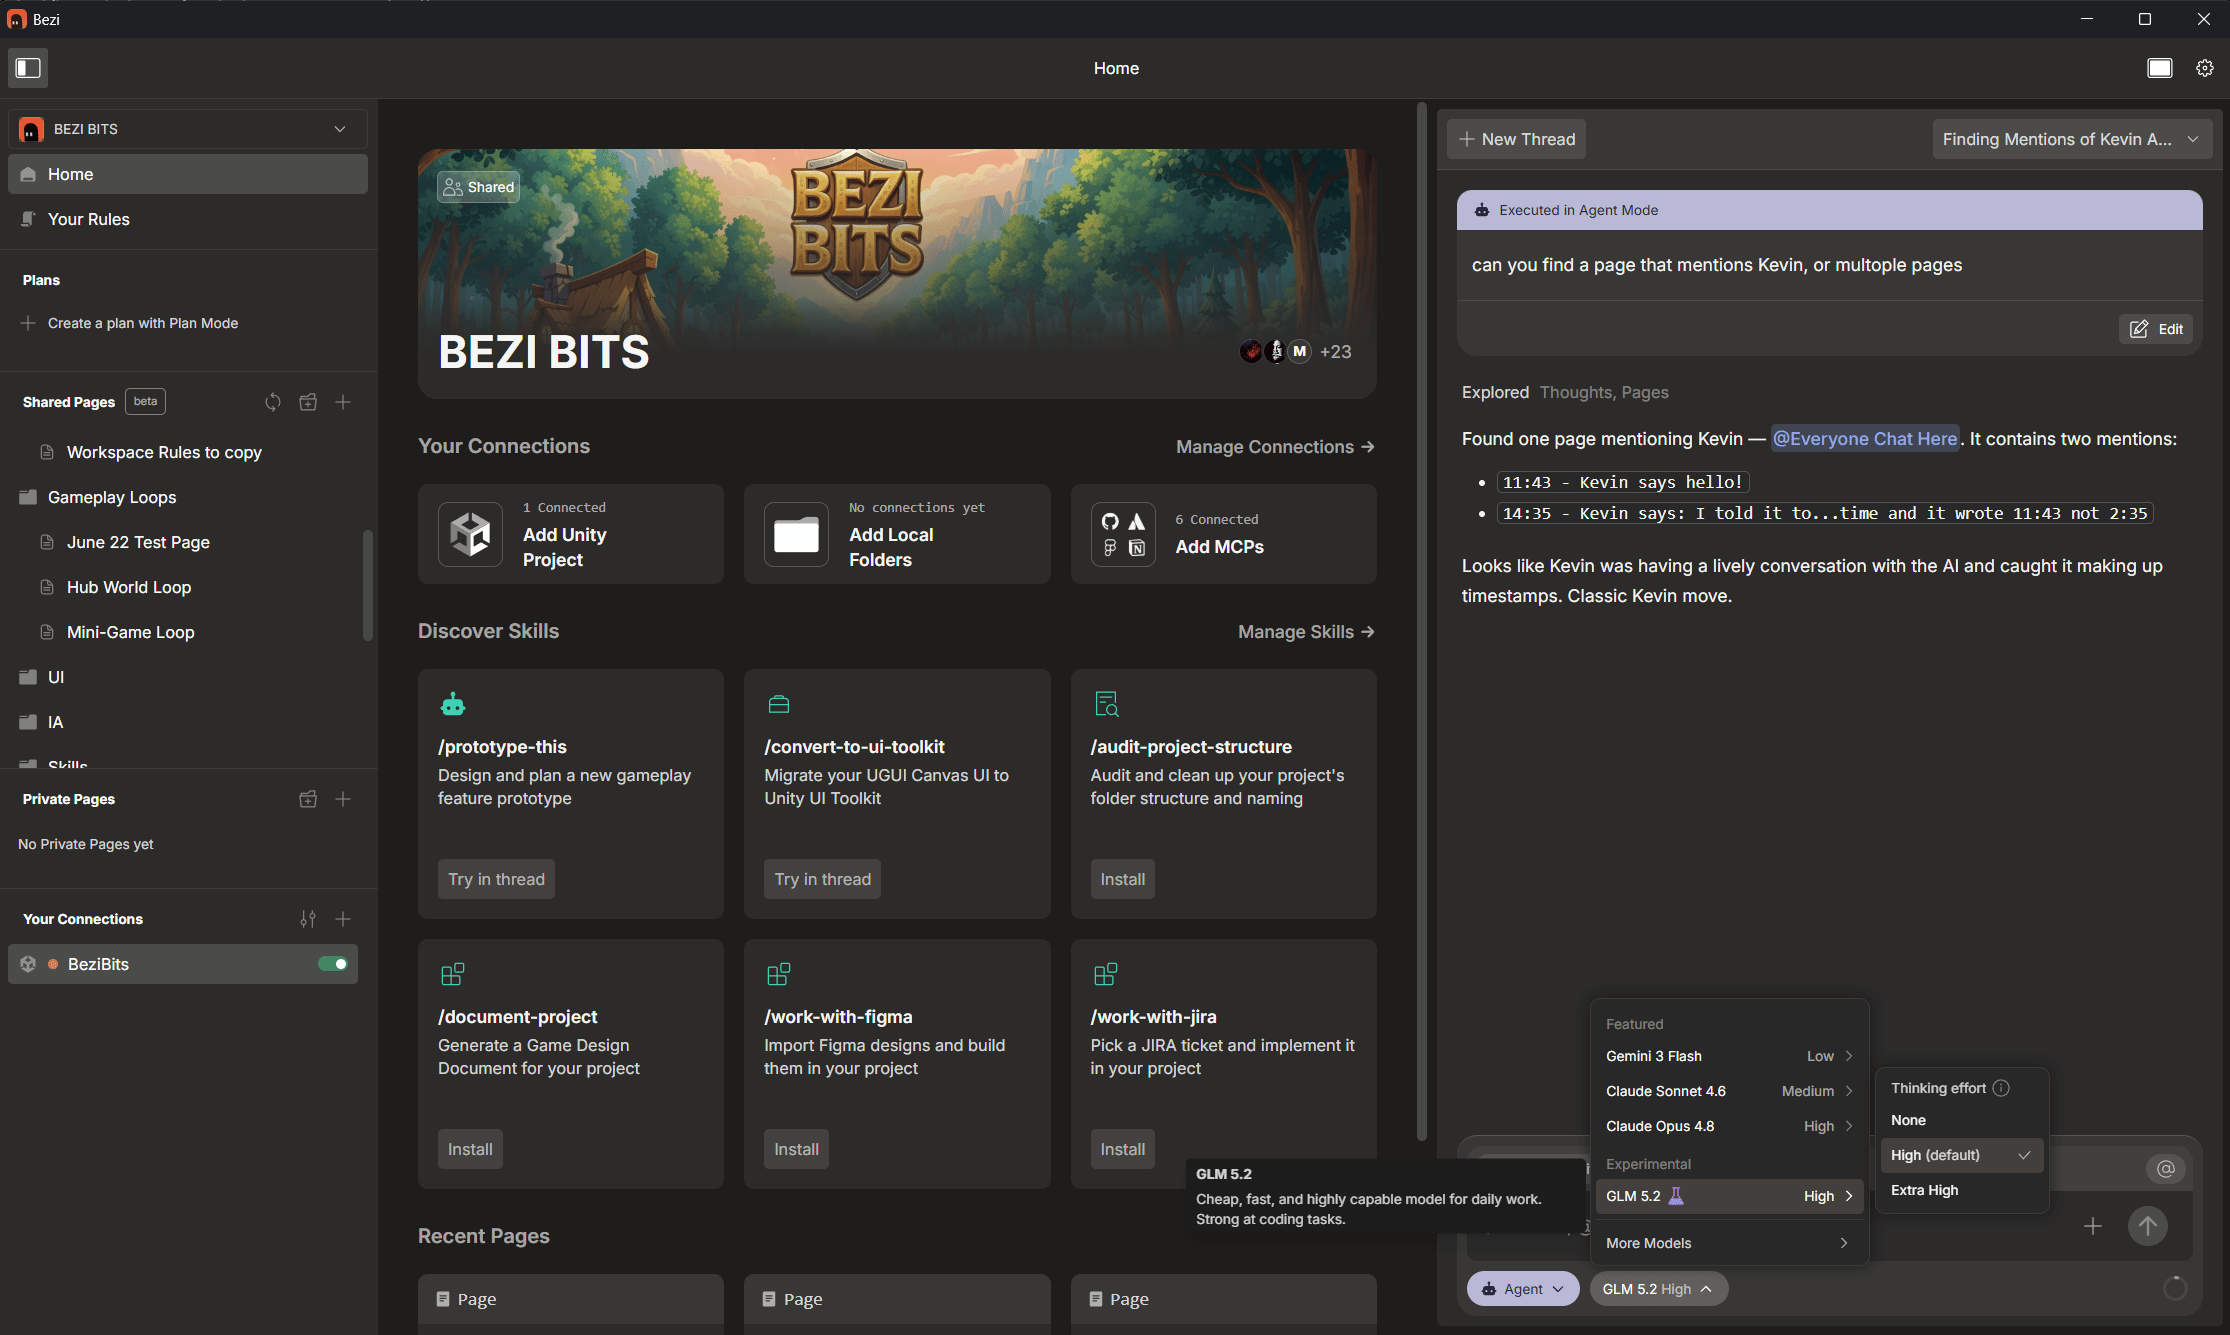Expand the Explored Thoughts, Pages section
This screenshot has height=1335, width=2230.
tap(1565, 392)
